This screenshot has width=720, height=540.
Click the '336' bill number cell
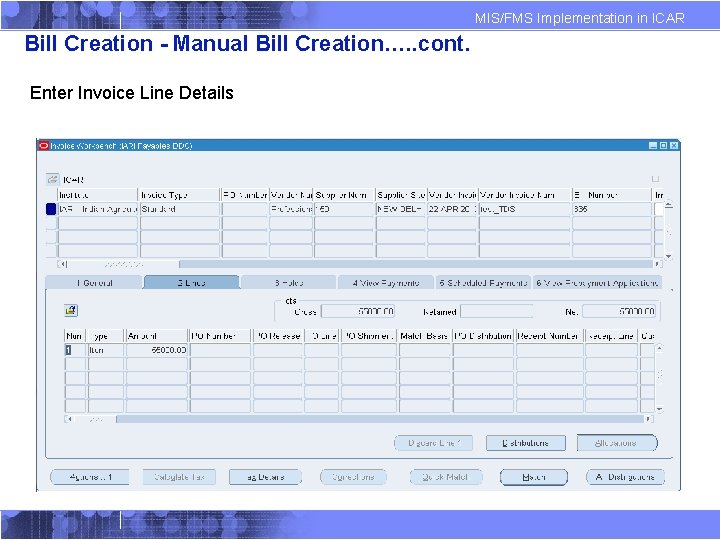tap(612, 209)
